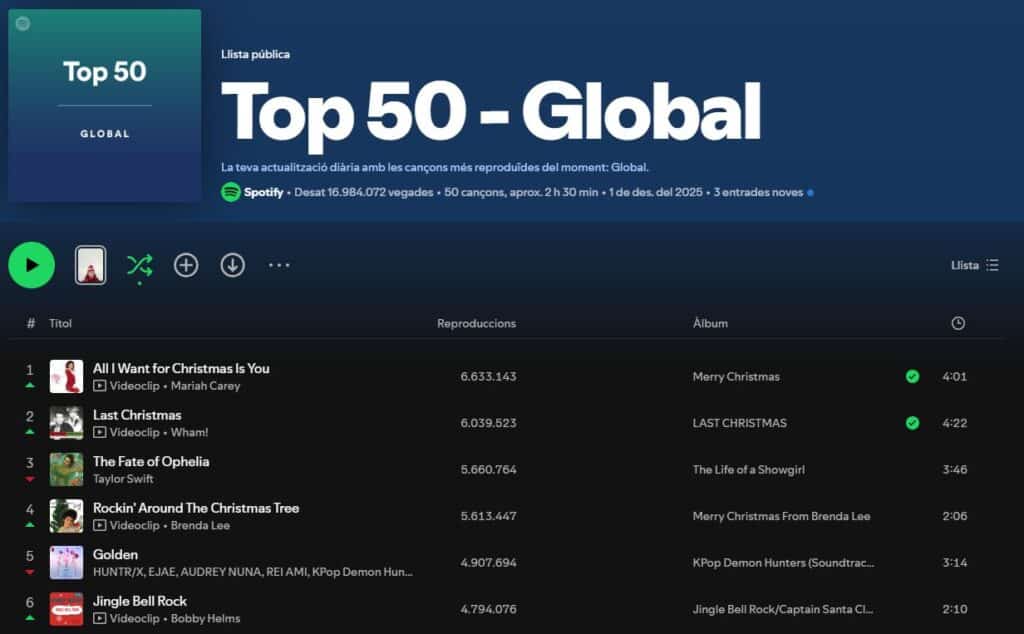Click the Àlbum column header
1024x634 pixels.
pyautogui.click(x=710, y=323)
